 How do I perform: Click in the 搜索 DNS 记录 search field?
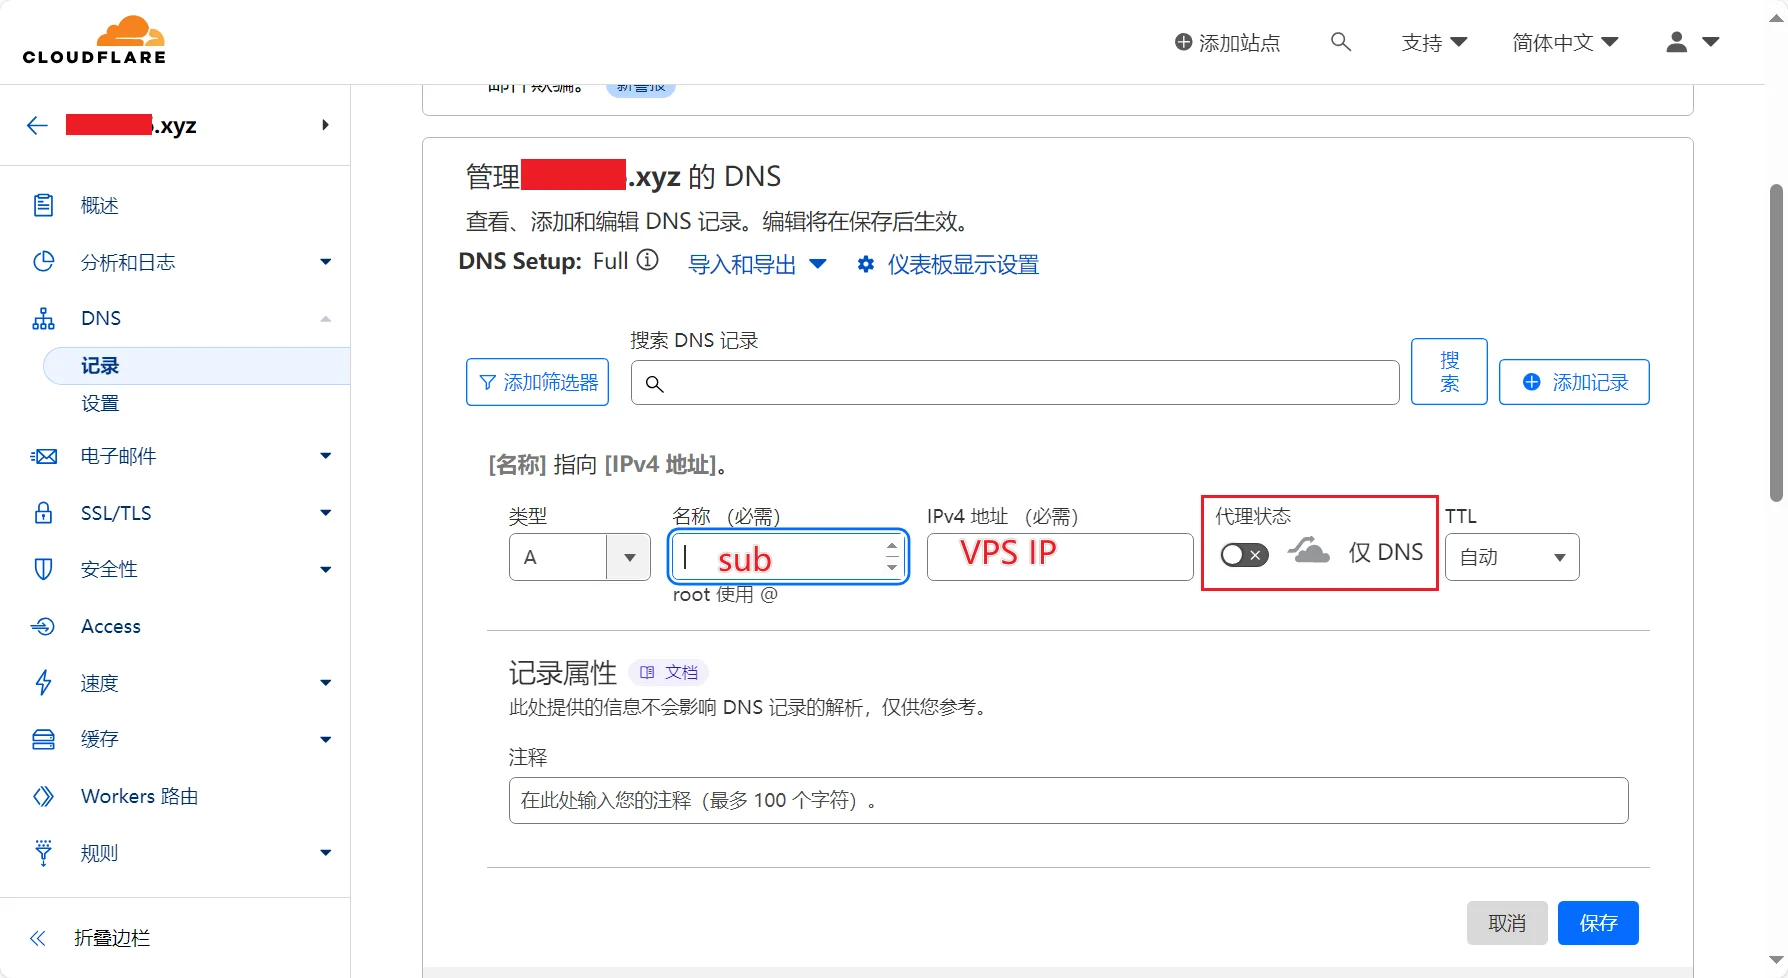coord(1015,383)
